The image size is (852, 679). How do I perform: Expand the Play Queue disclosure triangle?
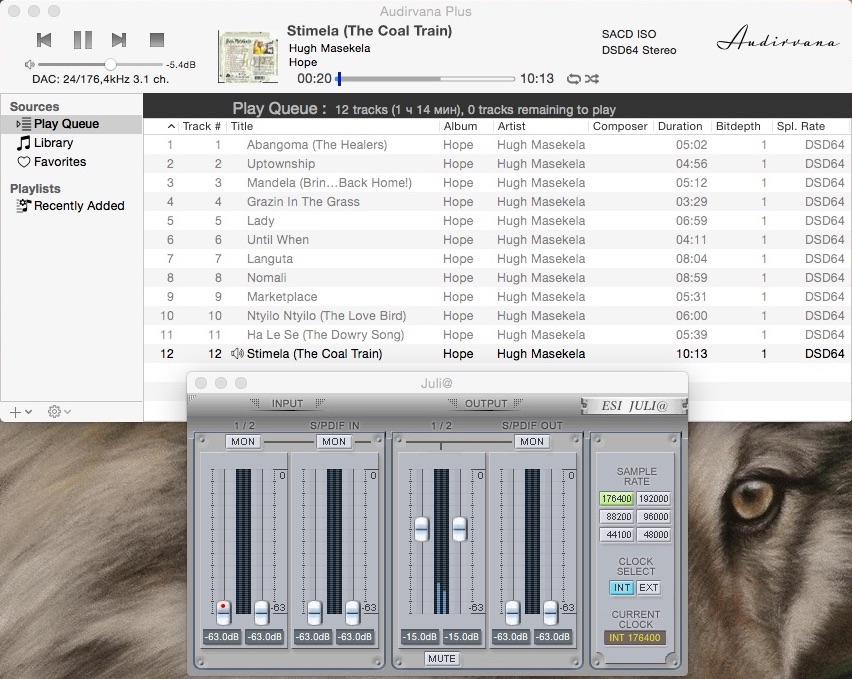coord(18,124)
